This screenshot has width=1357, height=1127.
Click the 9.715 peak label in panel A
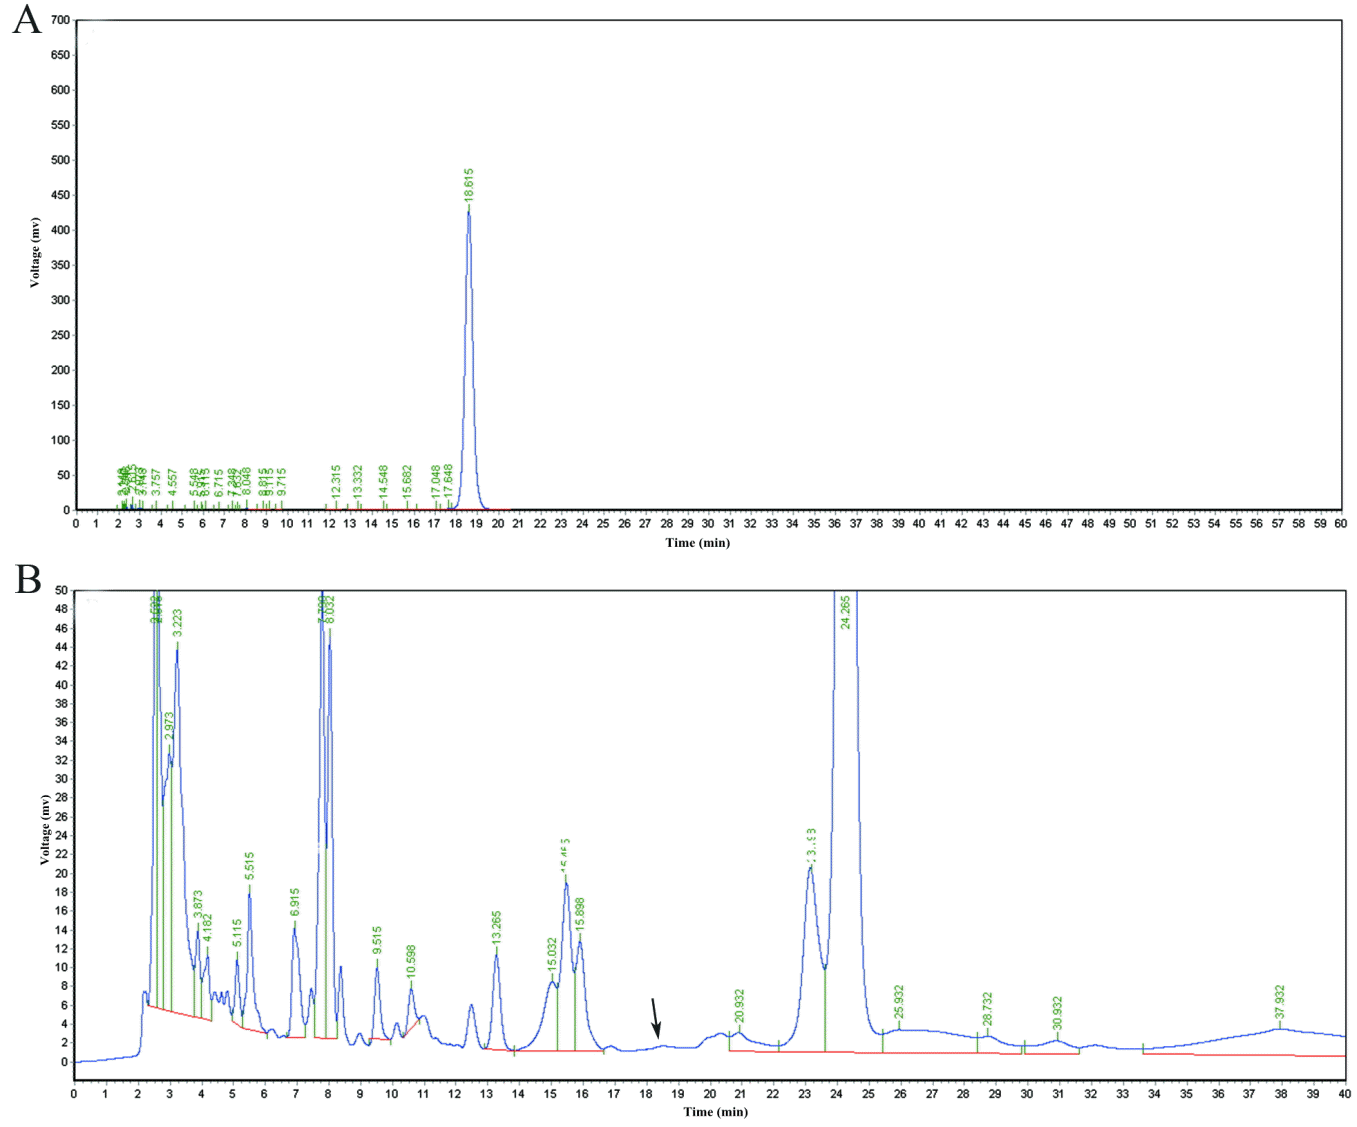282,483
